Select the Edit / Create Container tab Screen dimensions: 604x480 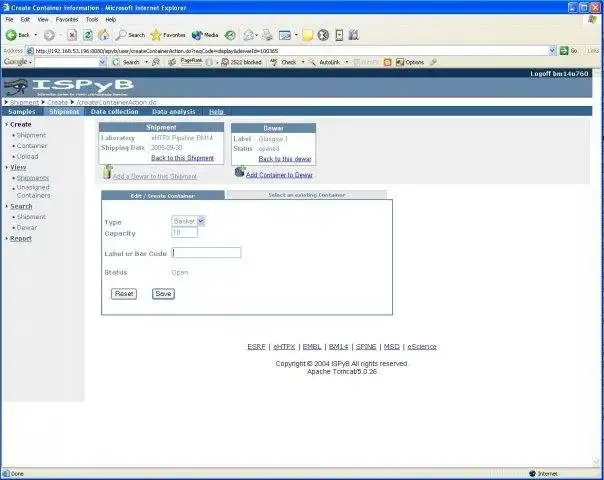point(163,195)
